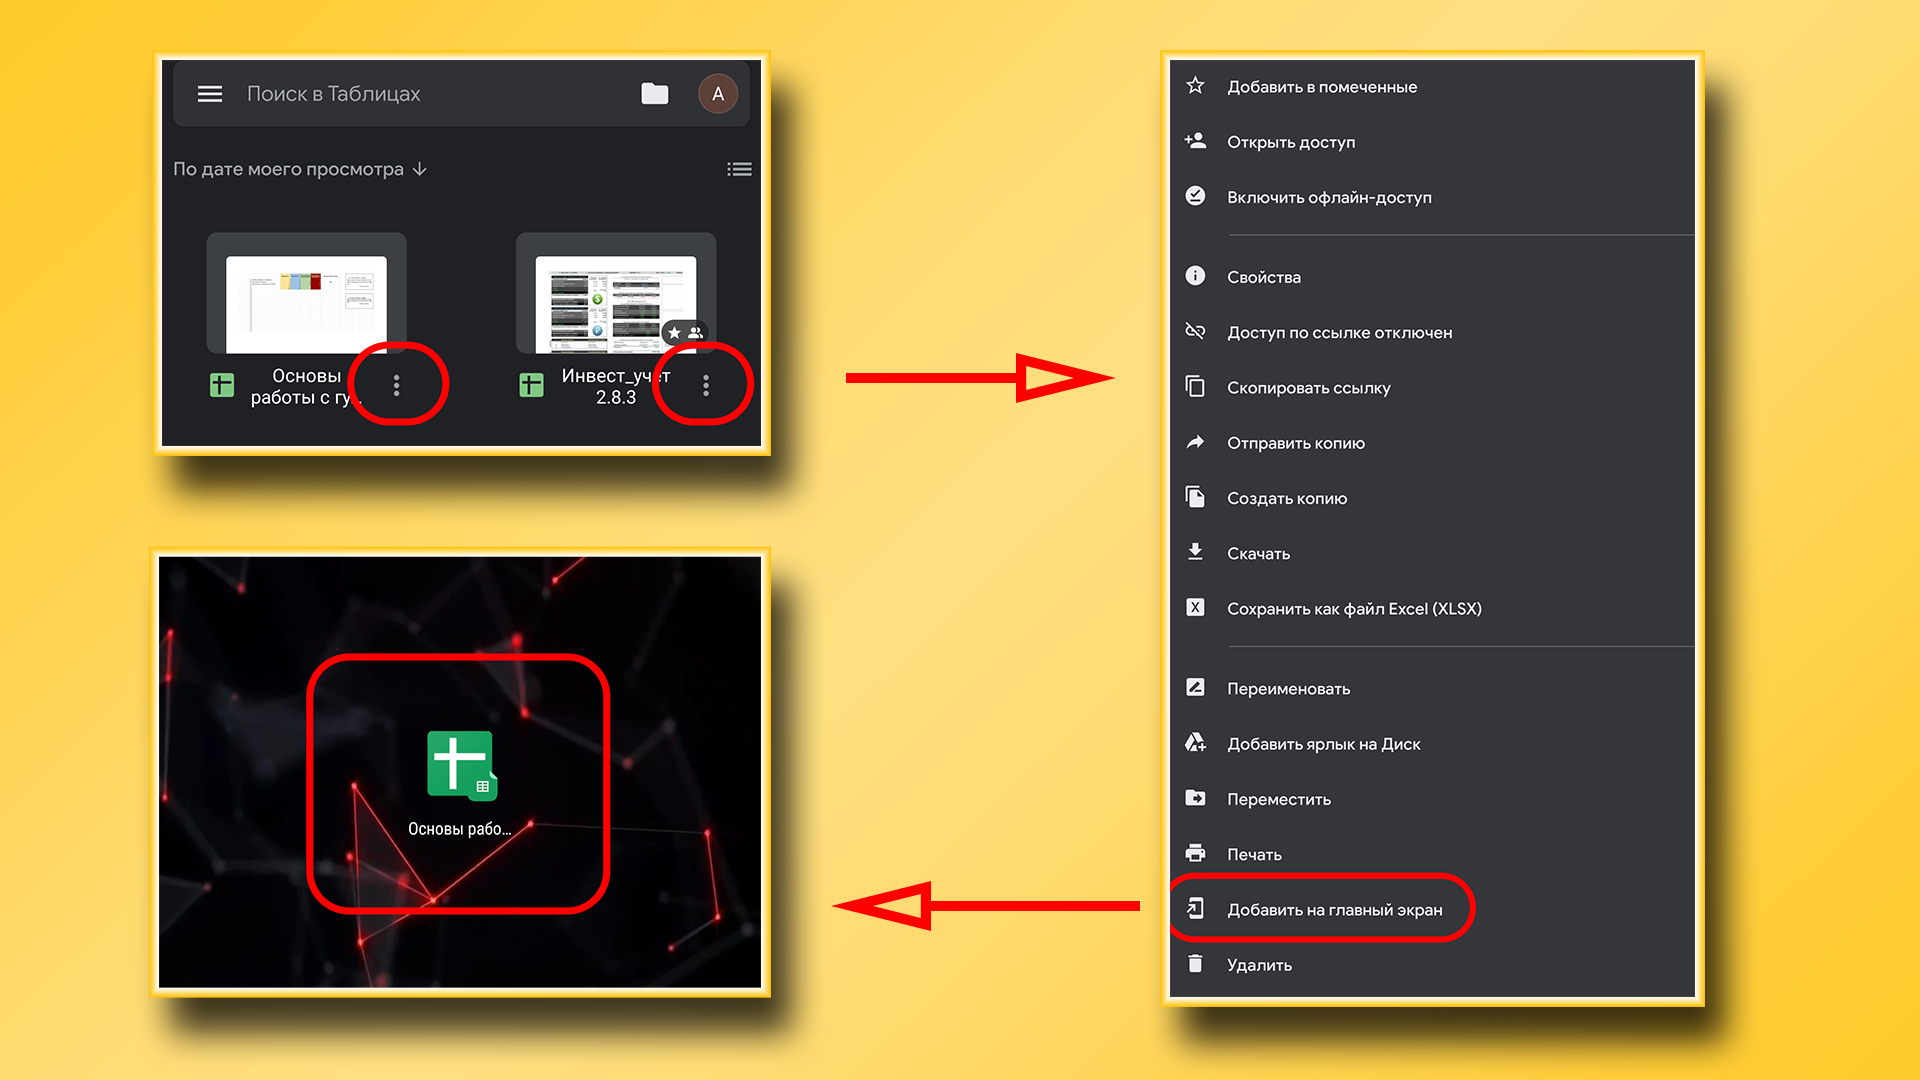Click the star icon for Добавить в помеченные
This screenshot has width=1920, height=1080.
tap(1195, 86)
